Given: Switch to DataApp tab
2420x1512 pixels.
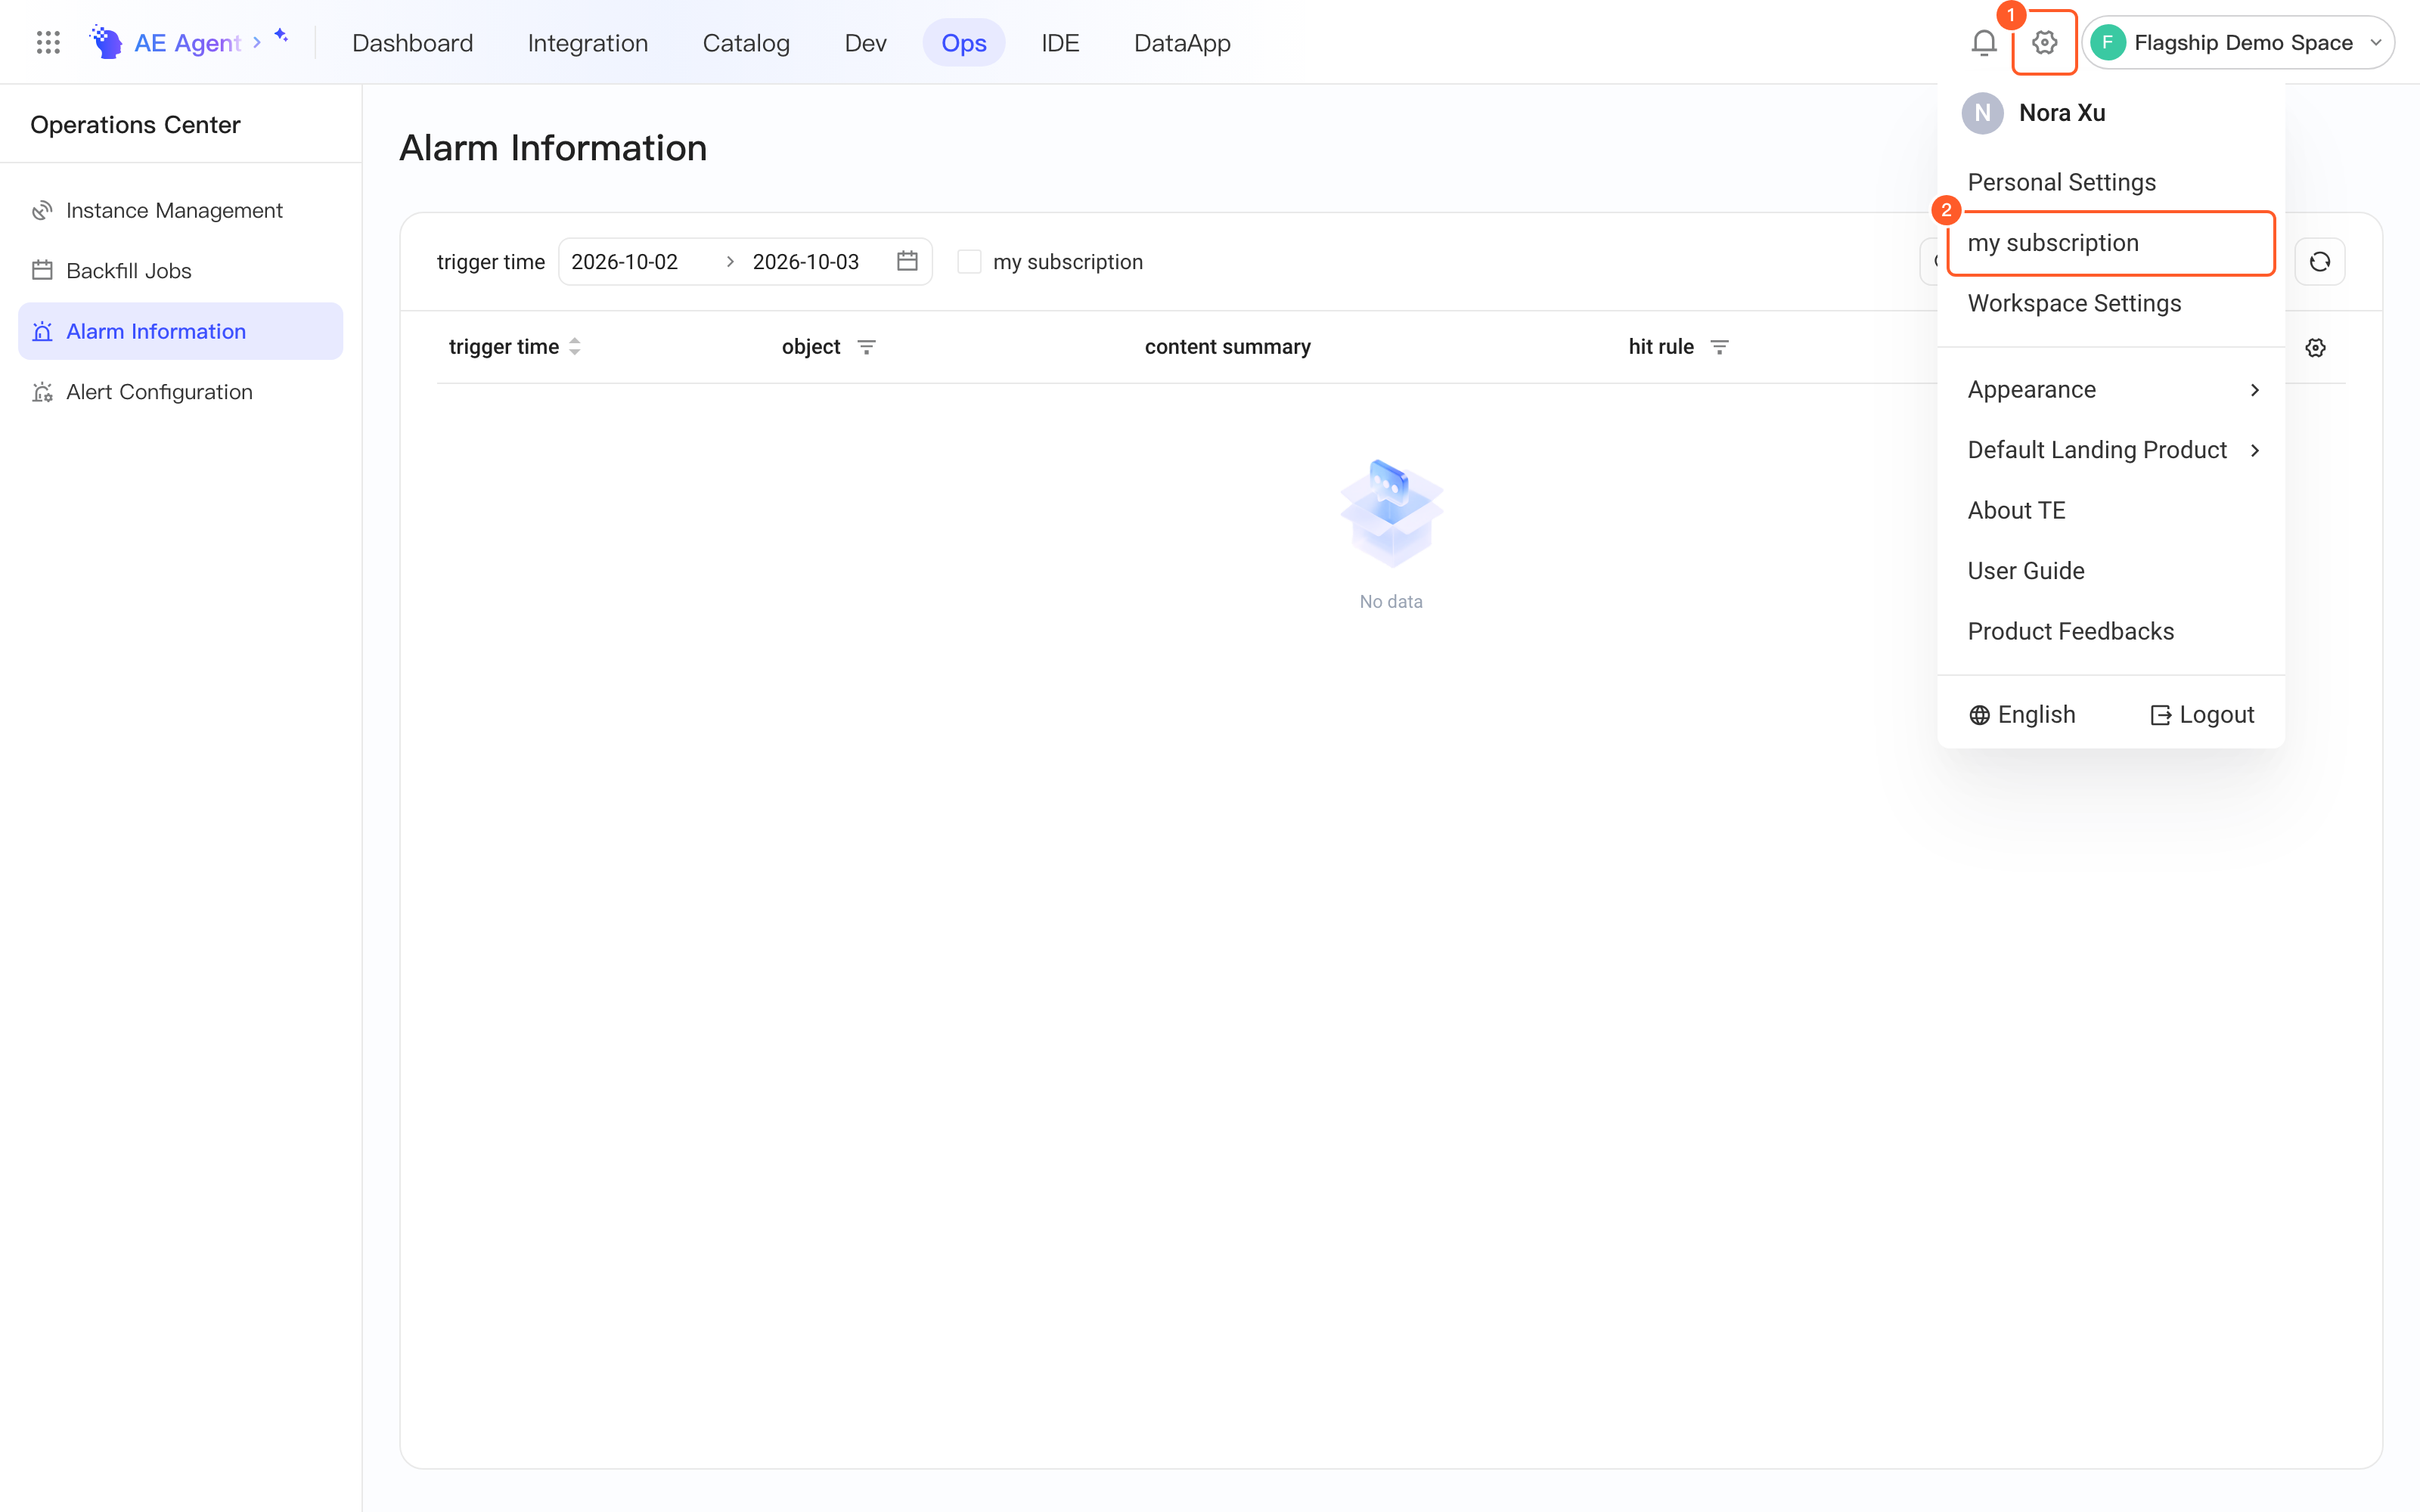Looking at the screenshot, I should point(1182,42).
